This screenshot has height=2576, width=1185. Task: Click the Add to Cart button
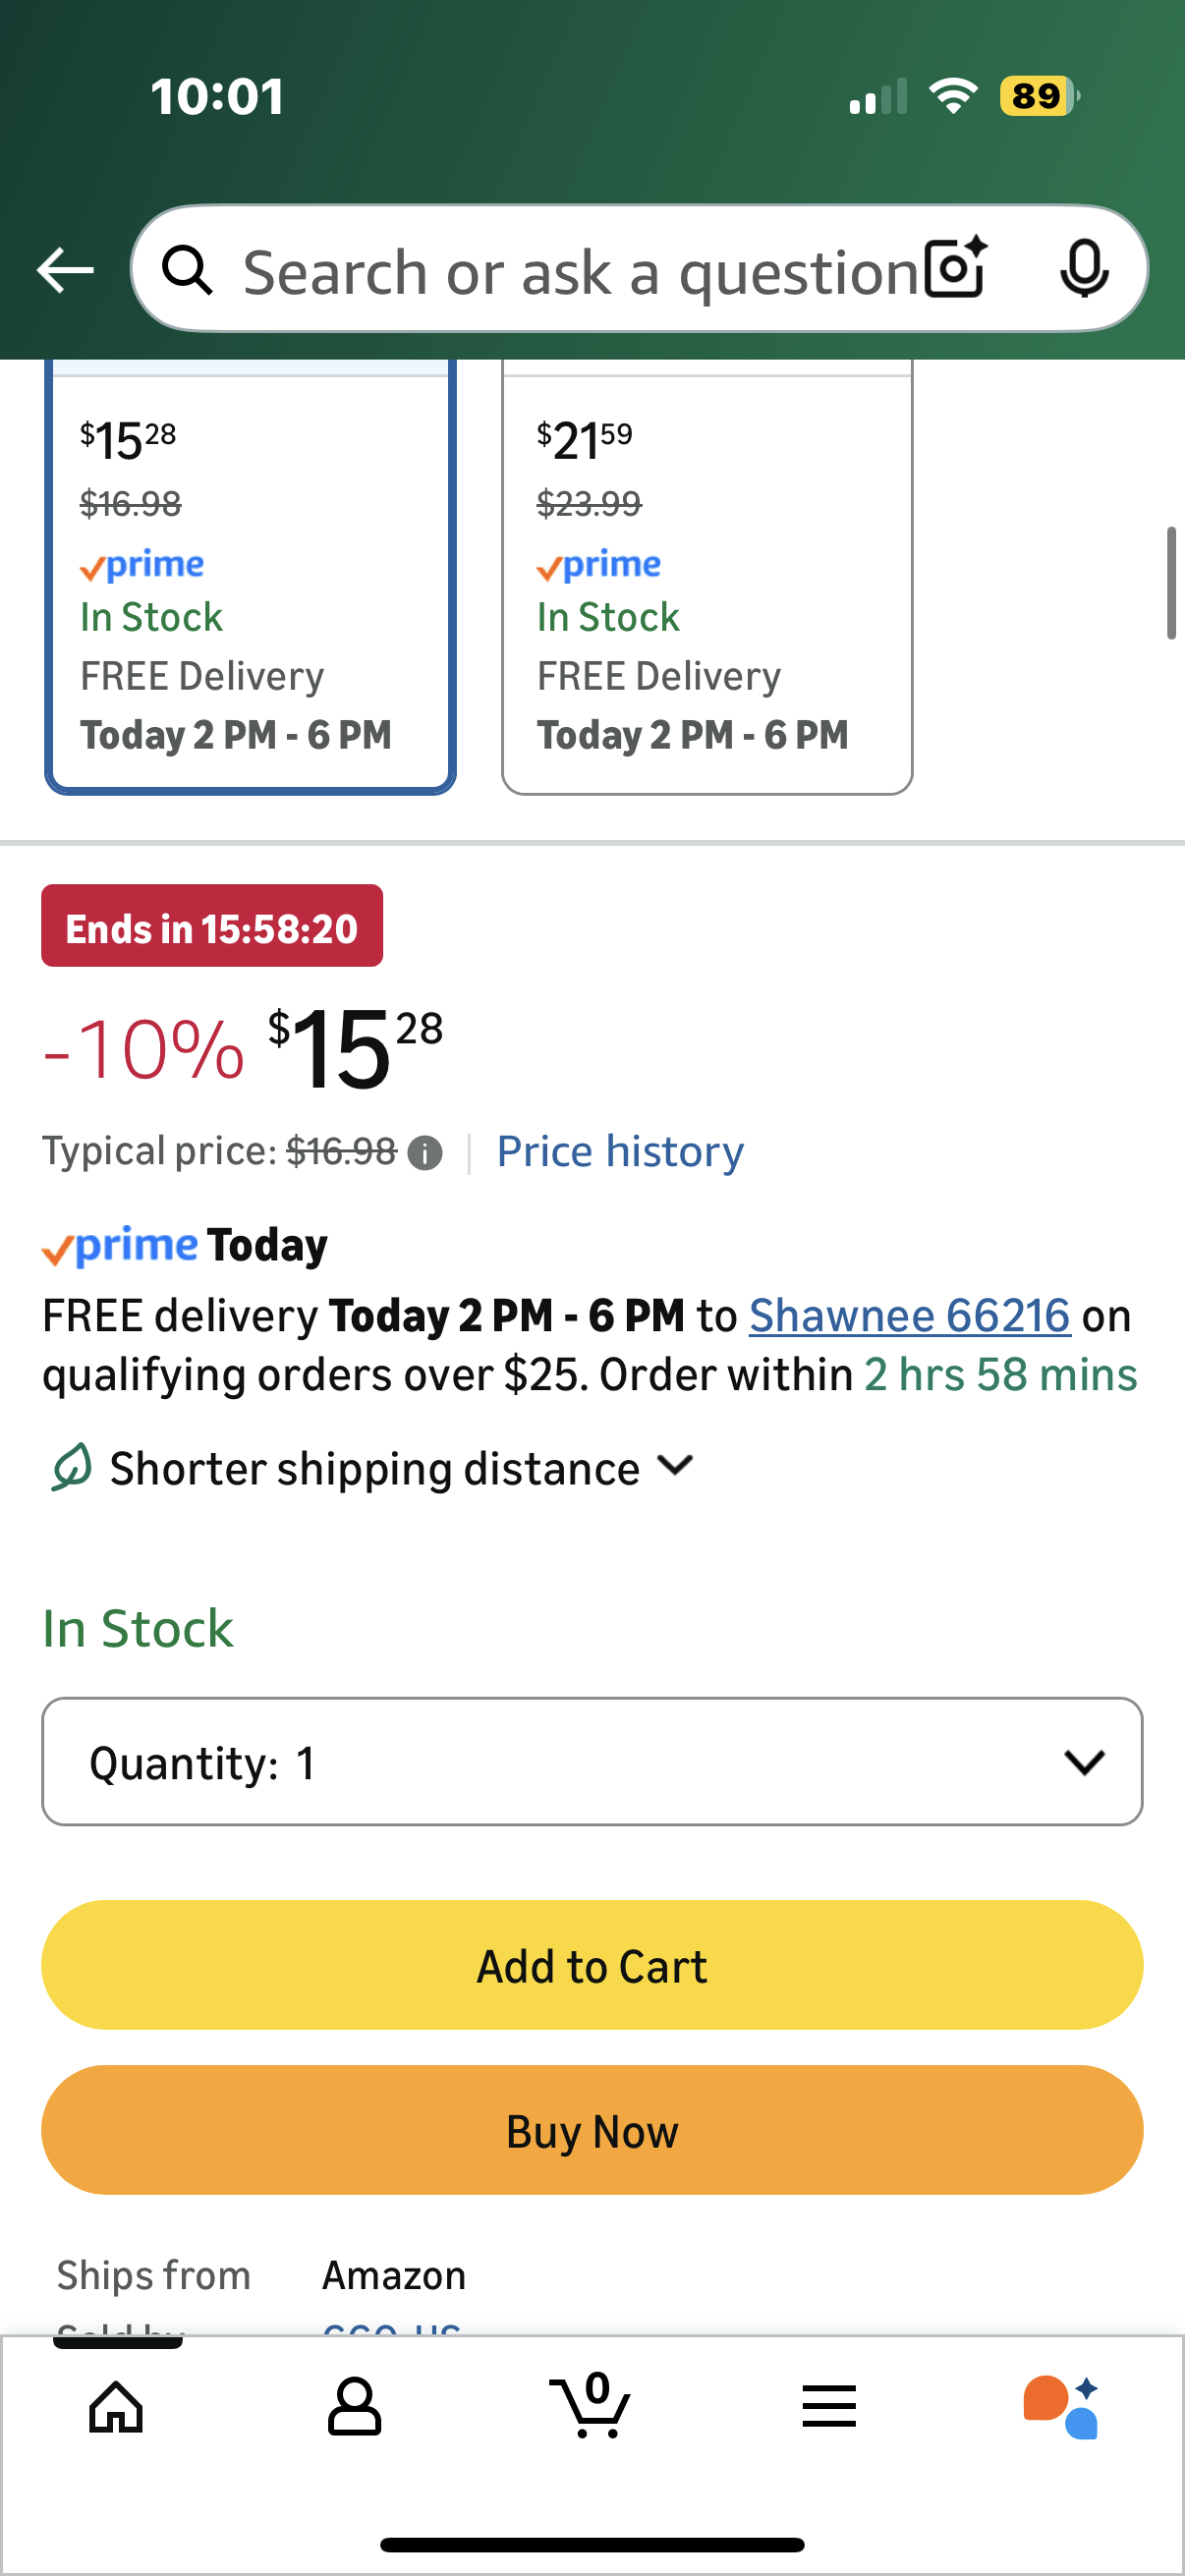coord(592,1965)
